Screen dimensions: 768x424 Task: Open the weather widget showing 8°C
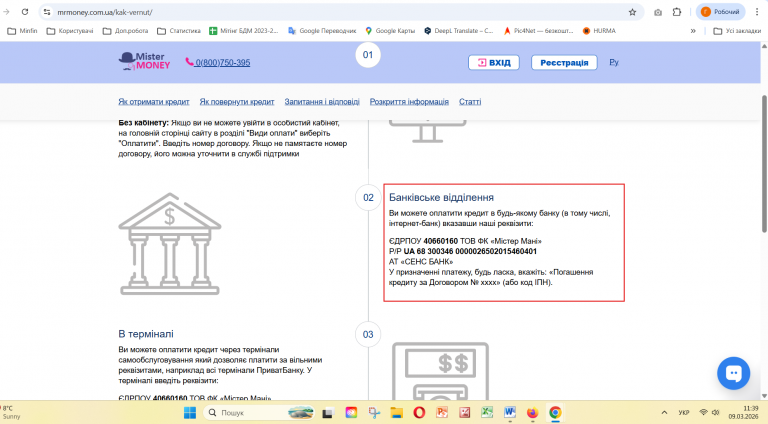point(12,412)
